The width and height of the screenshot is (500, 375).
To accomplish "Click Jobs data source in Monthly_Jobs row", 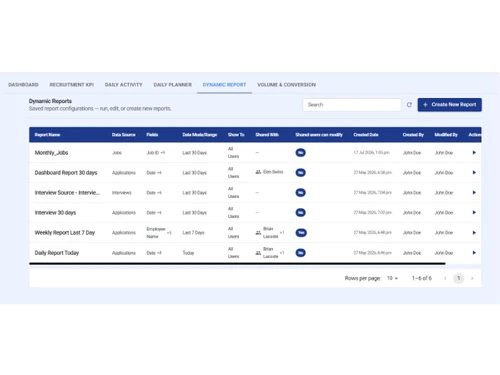I will 117,153.
